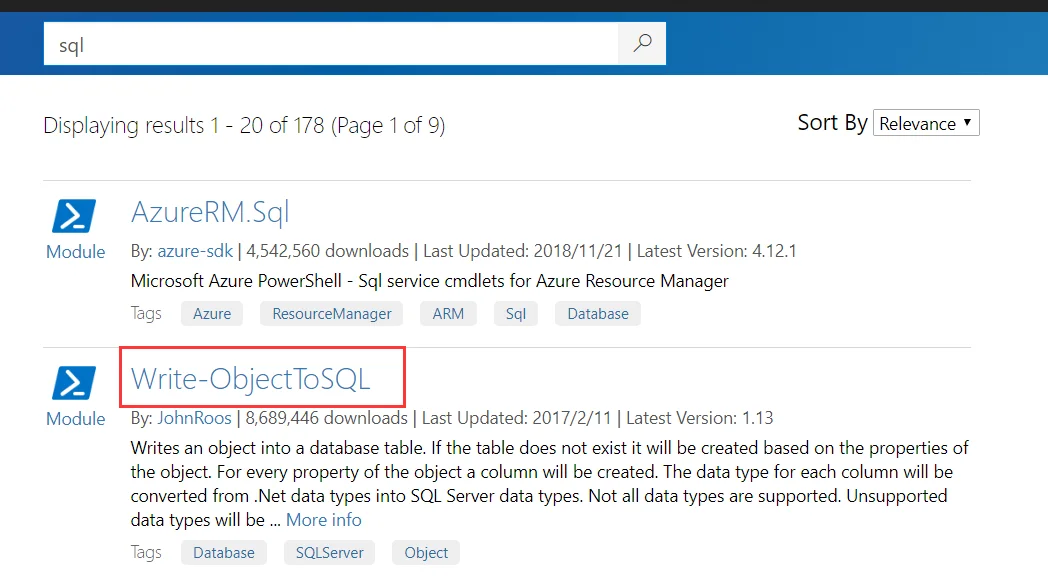Viewport: 1048px width, 584px height.
Task: Click the "4,542,560 downloads" text
Action: pos(328,251)
